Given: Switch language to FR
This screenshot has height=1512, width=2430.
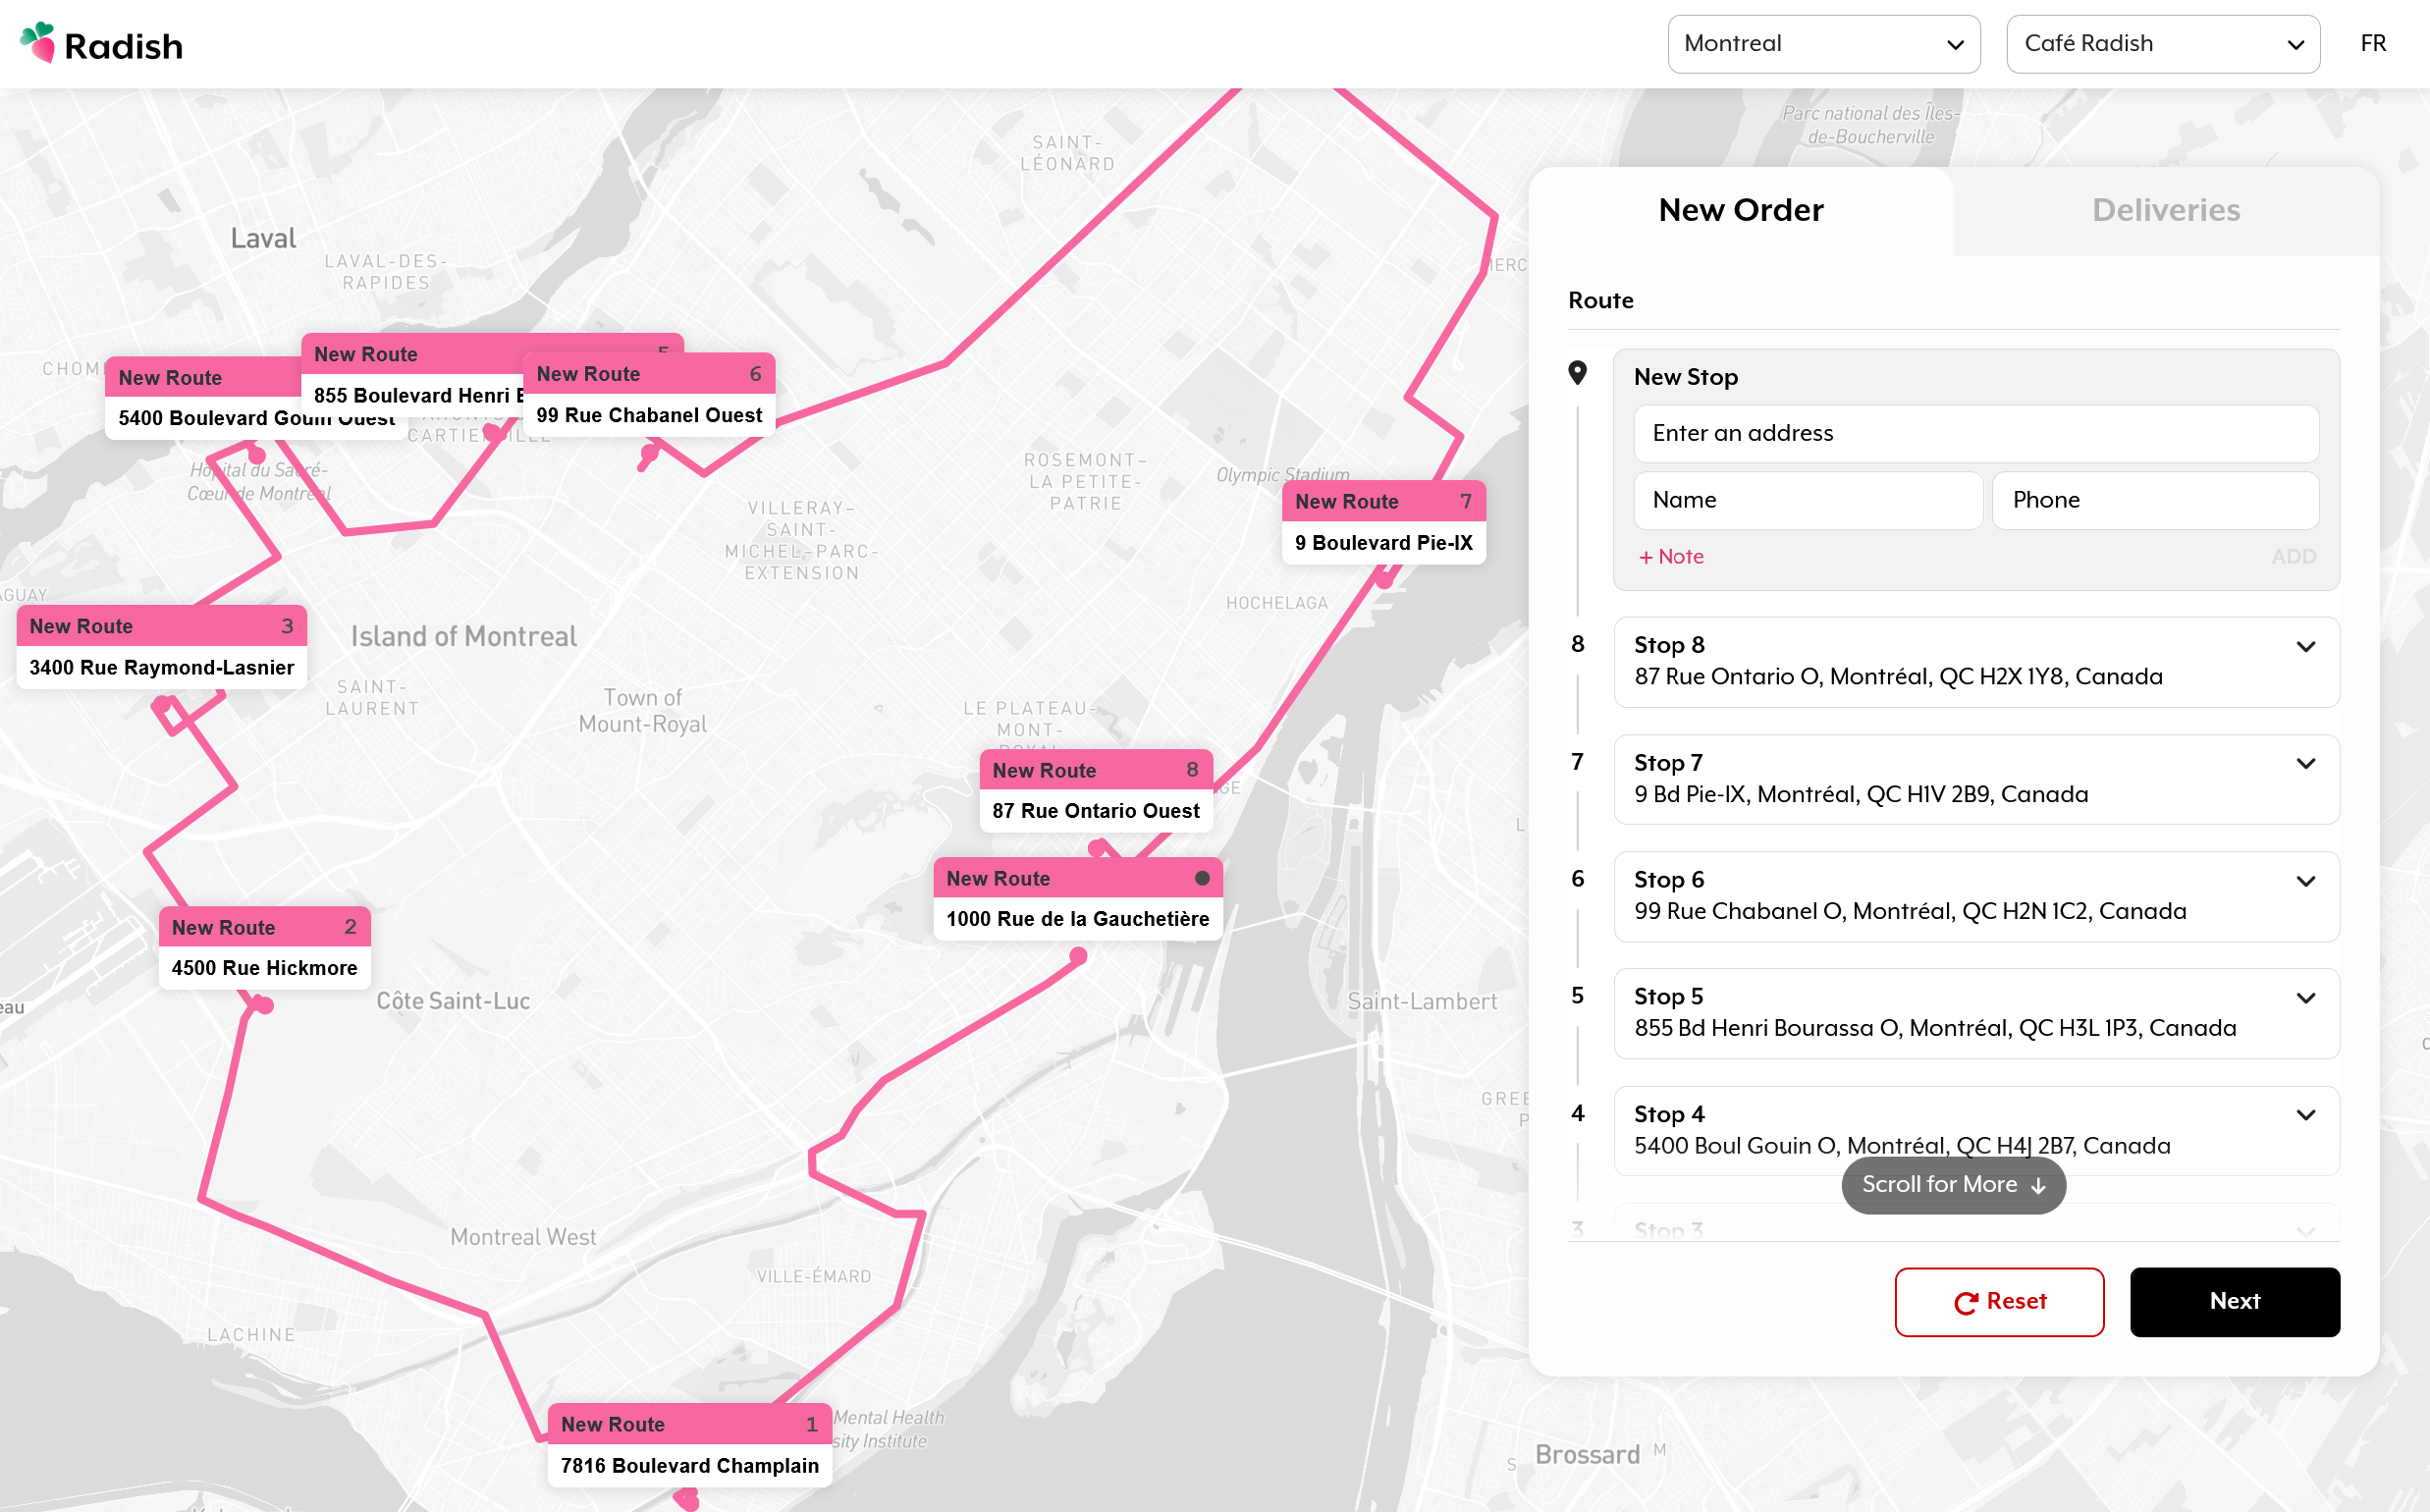Looking at the screenshot, I should [x=2372, y=44].
